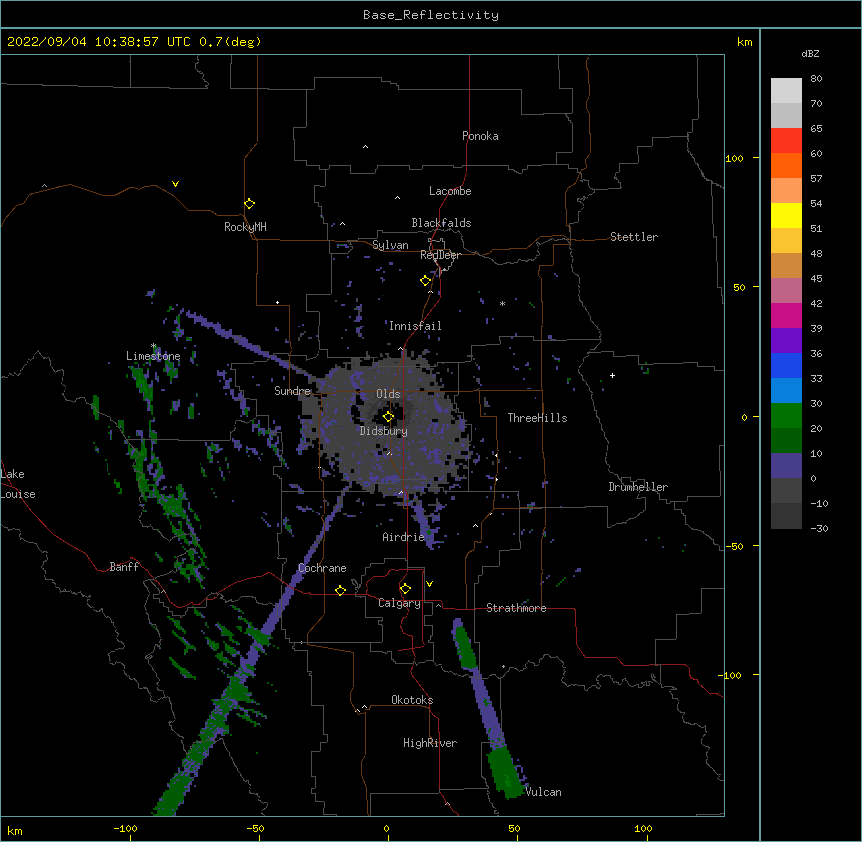This screenshot has width=862, height=842.
Task: Click the Airdrie label
Action: (403, 537)
